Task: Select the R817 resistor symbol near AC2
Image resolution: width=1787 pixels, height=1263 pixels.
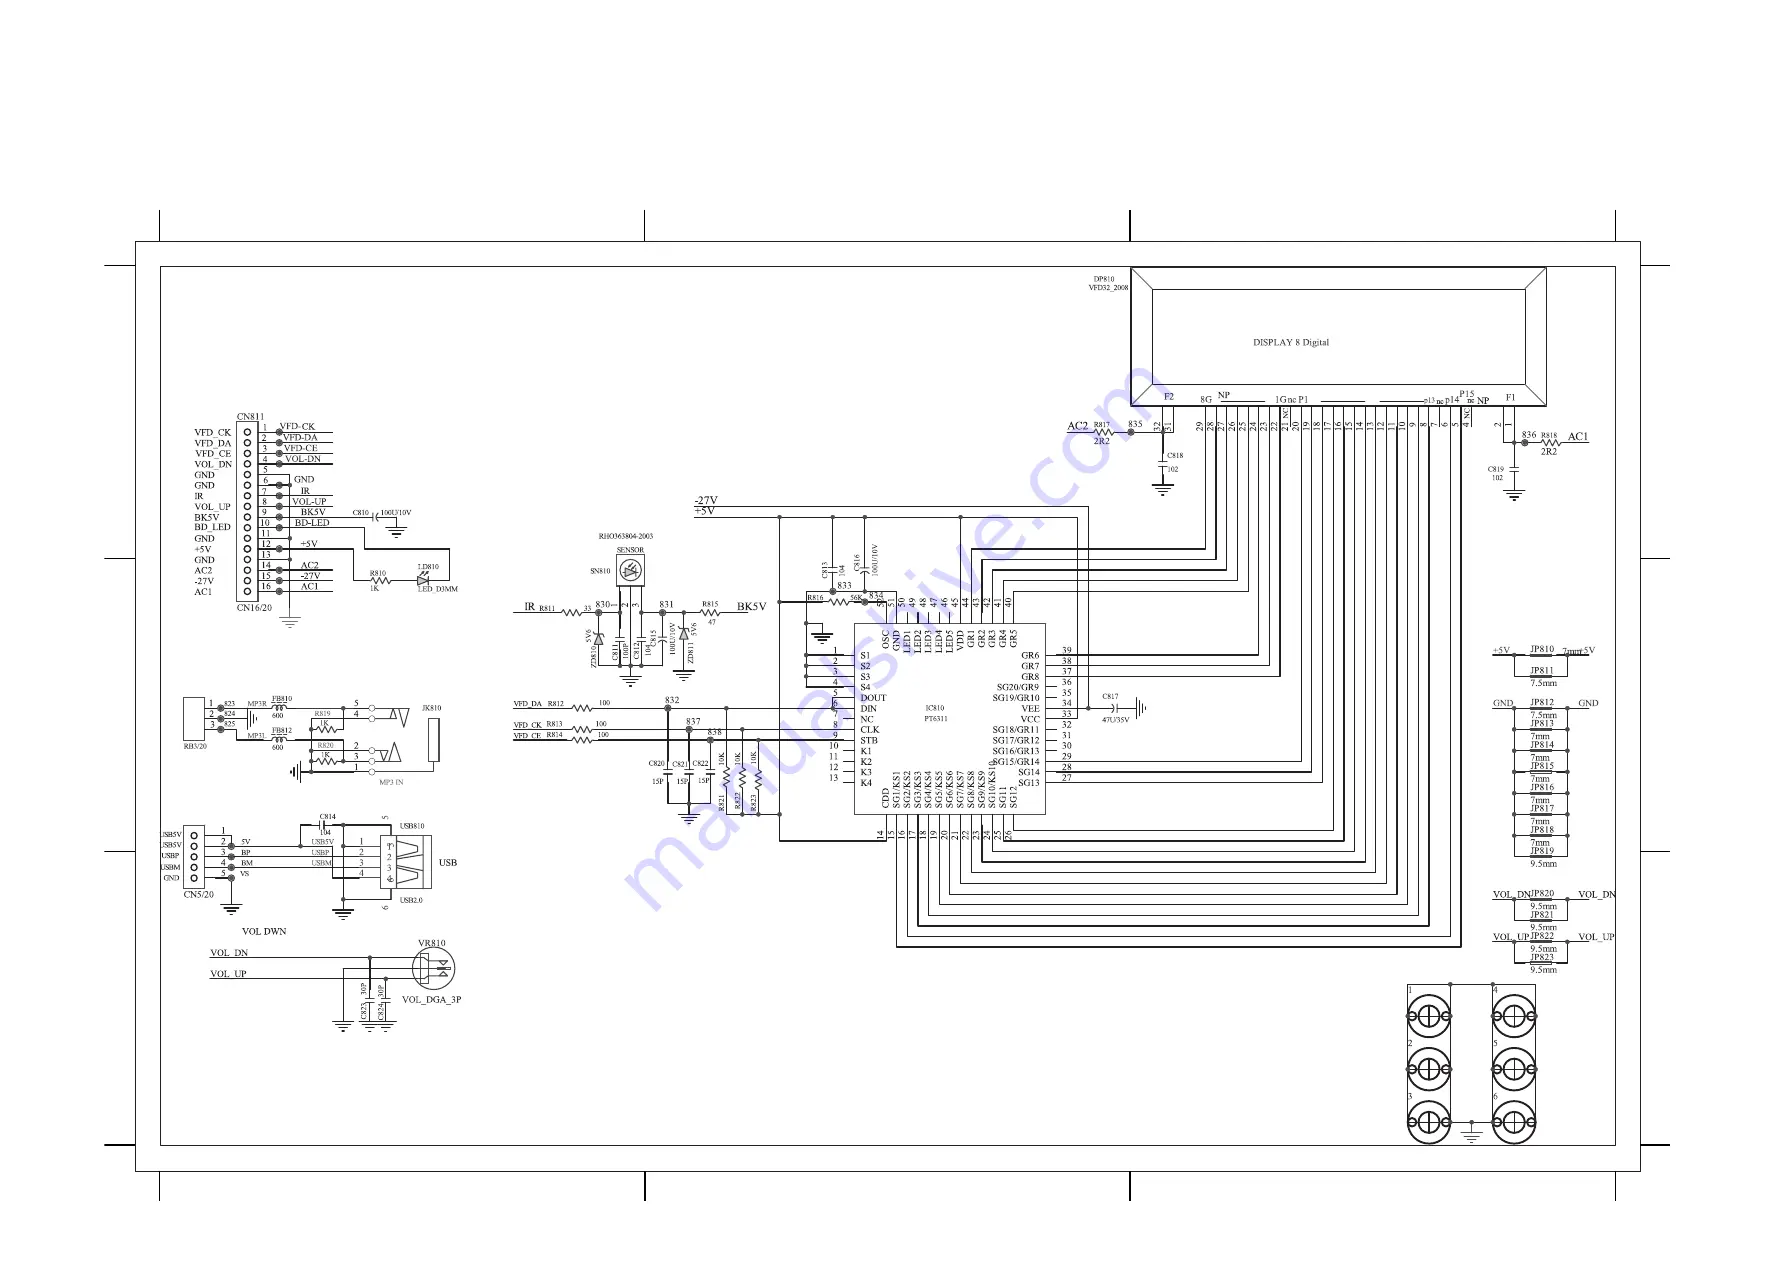Action: point(1102,432)
